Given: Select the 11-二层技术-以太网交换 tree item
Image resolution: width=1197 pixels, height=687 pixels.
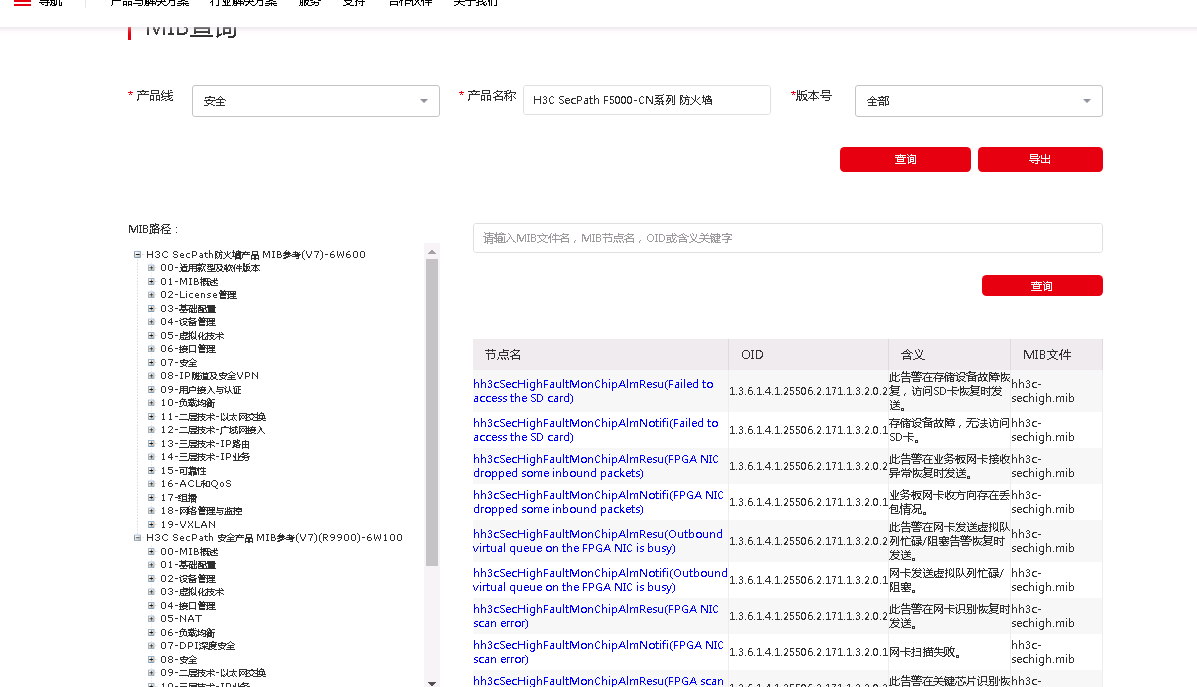Looking at the screenshot, I should click(x=213, y=417).
